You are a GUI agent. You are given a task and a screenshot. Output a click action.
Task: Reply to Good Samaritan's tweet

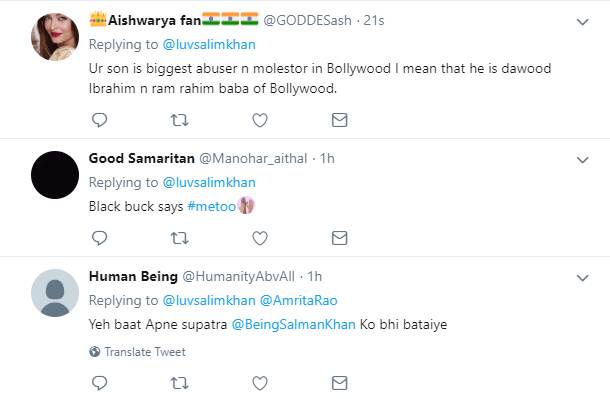coord(99,238)
